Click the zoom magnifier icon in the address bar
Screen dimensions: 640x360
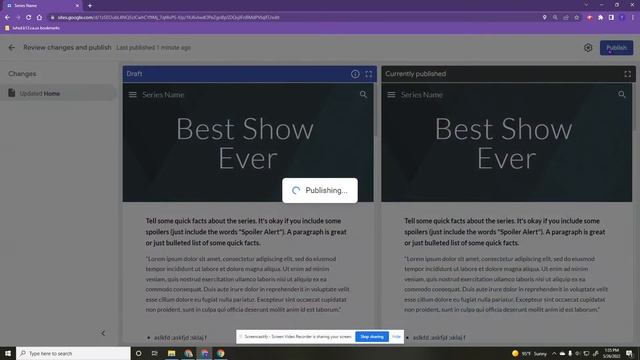tap(555, 18)
